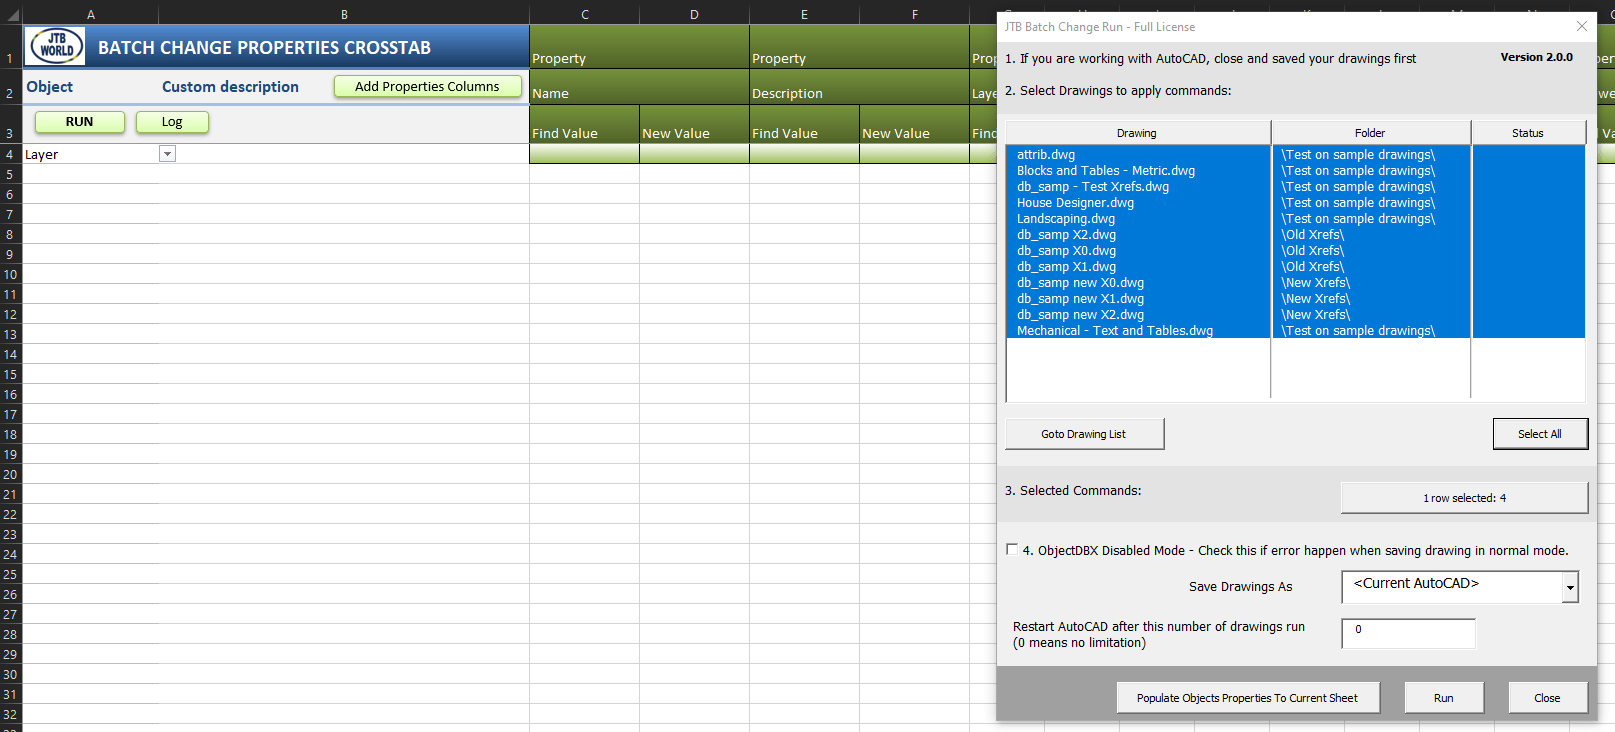This screenshot has width=1615, height=732.
Task: Open the Layer object dropdown arrow
Action: coord(168,154)
